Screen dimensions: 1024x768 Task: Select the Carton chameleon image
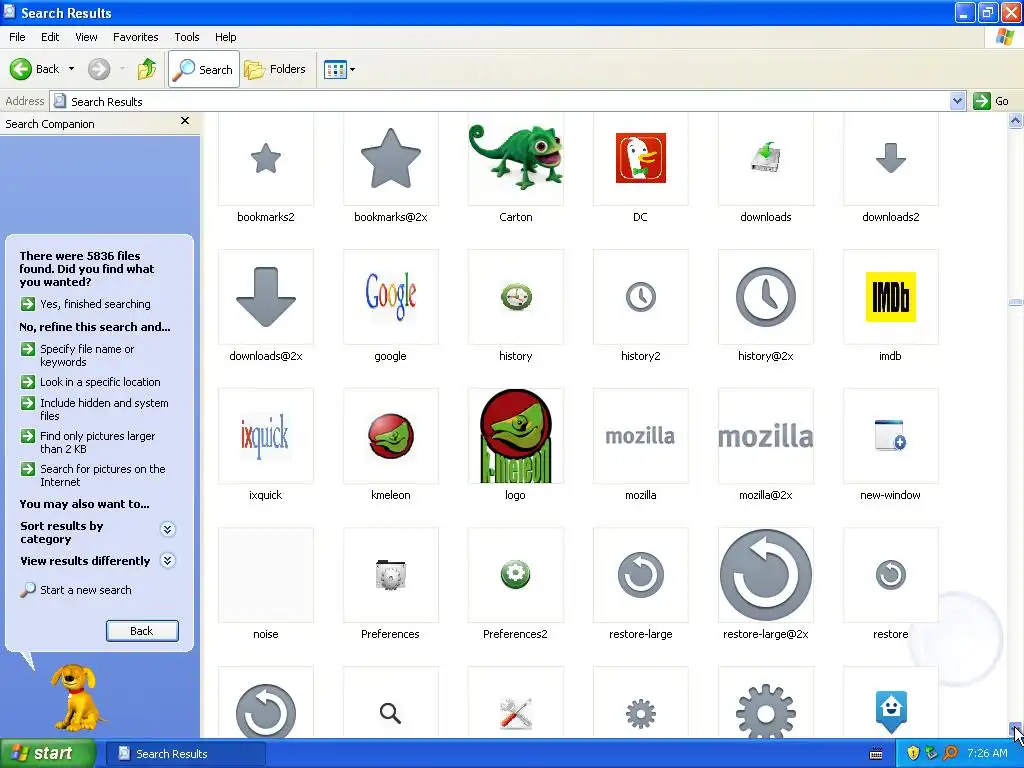(516, 159)
